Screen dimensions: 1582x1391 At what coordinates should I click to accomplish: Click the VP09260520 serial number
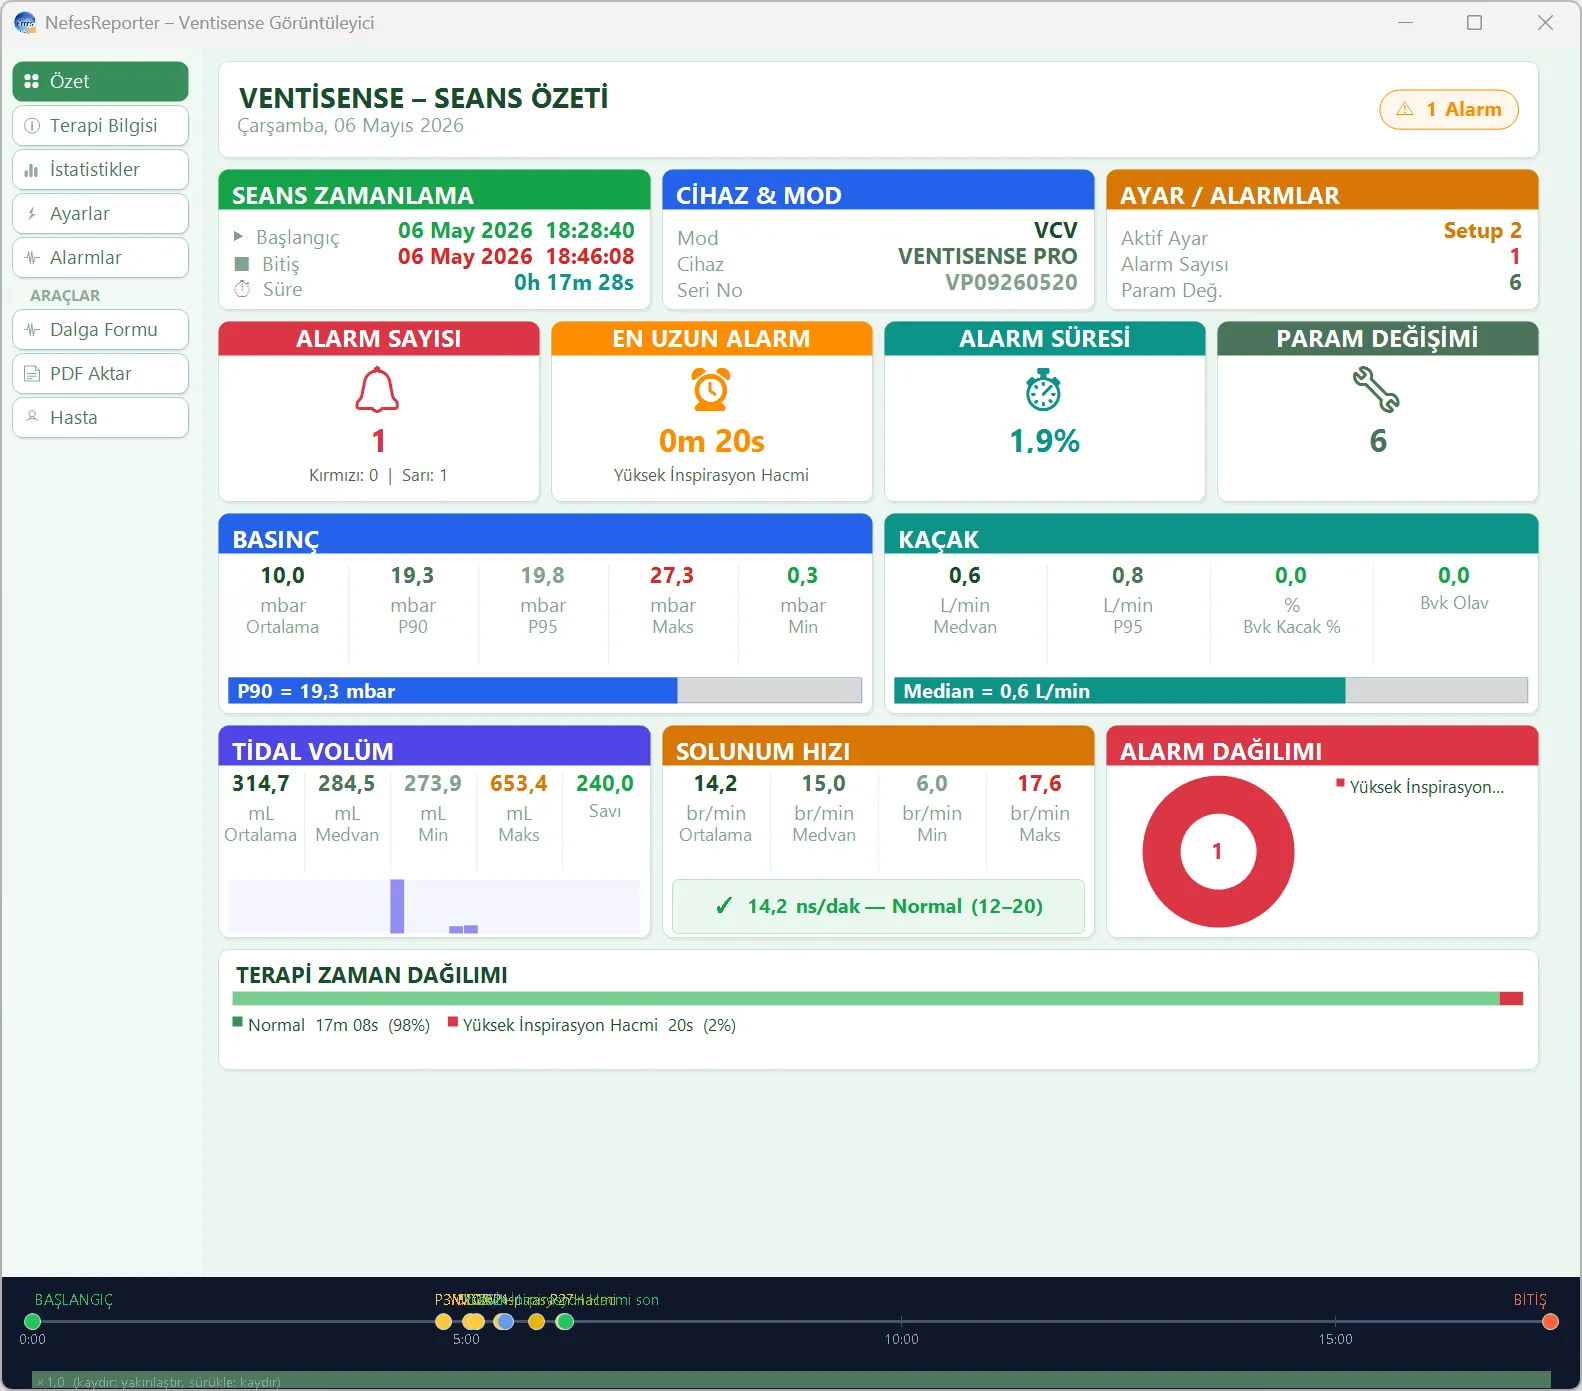pos(1011,282)
